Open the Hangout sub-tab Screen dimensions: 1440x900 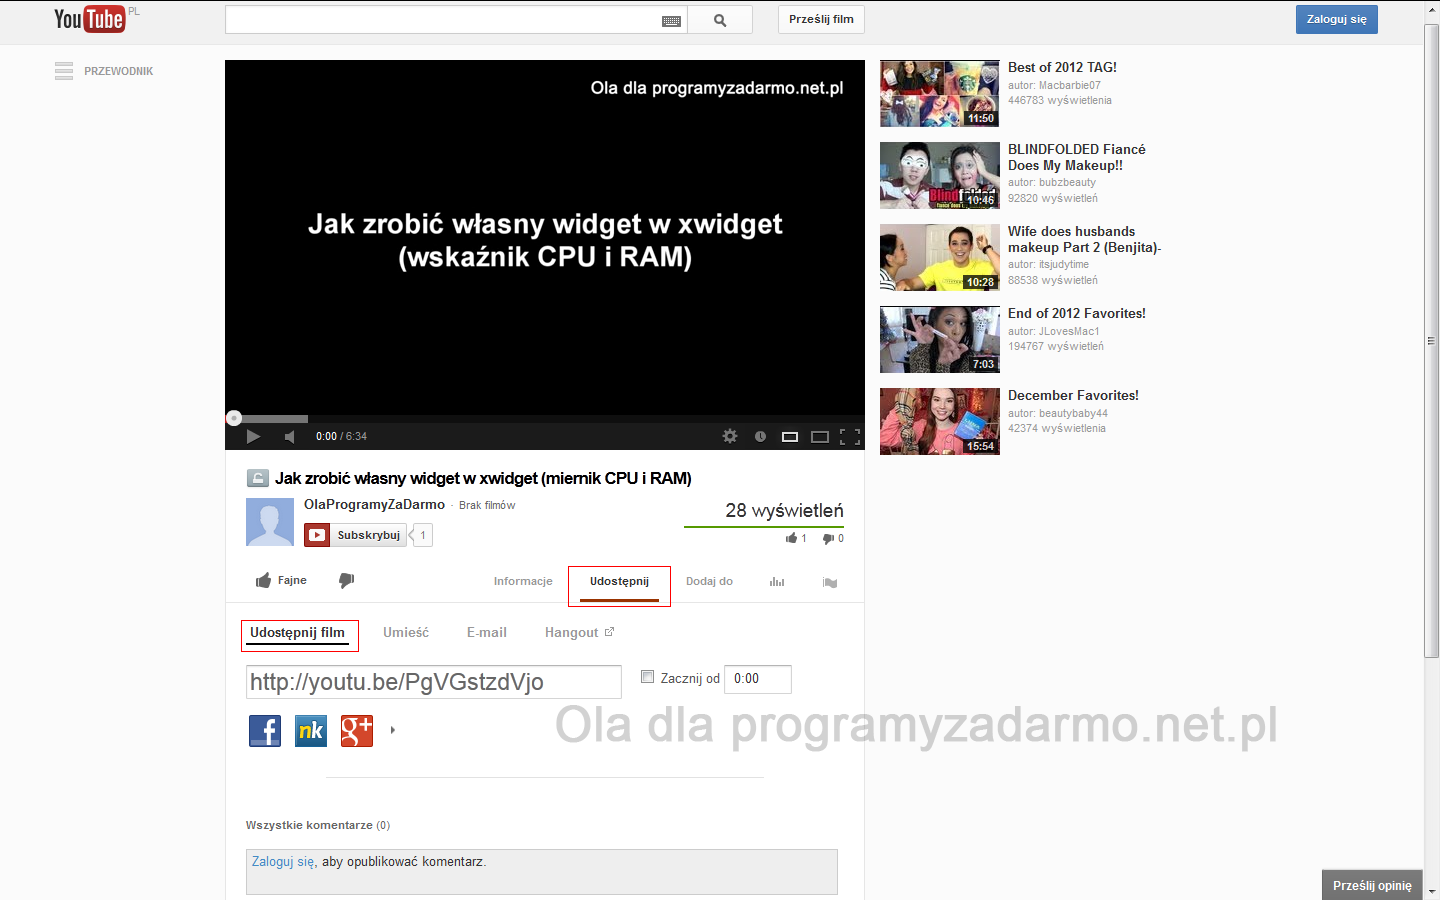tap(579, 633)
